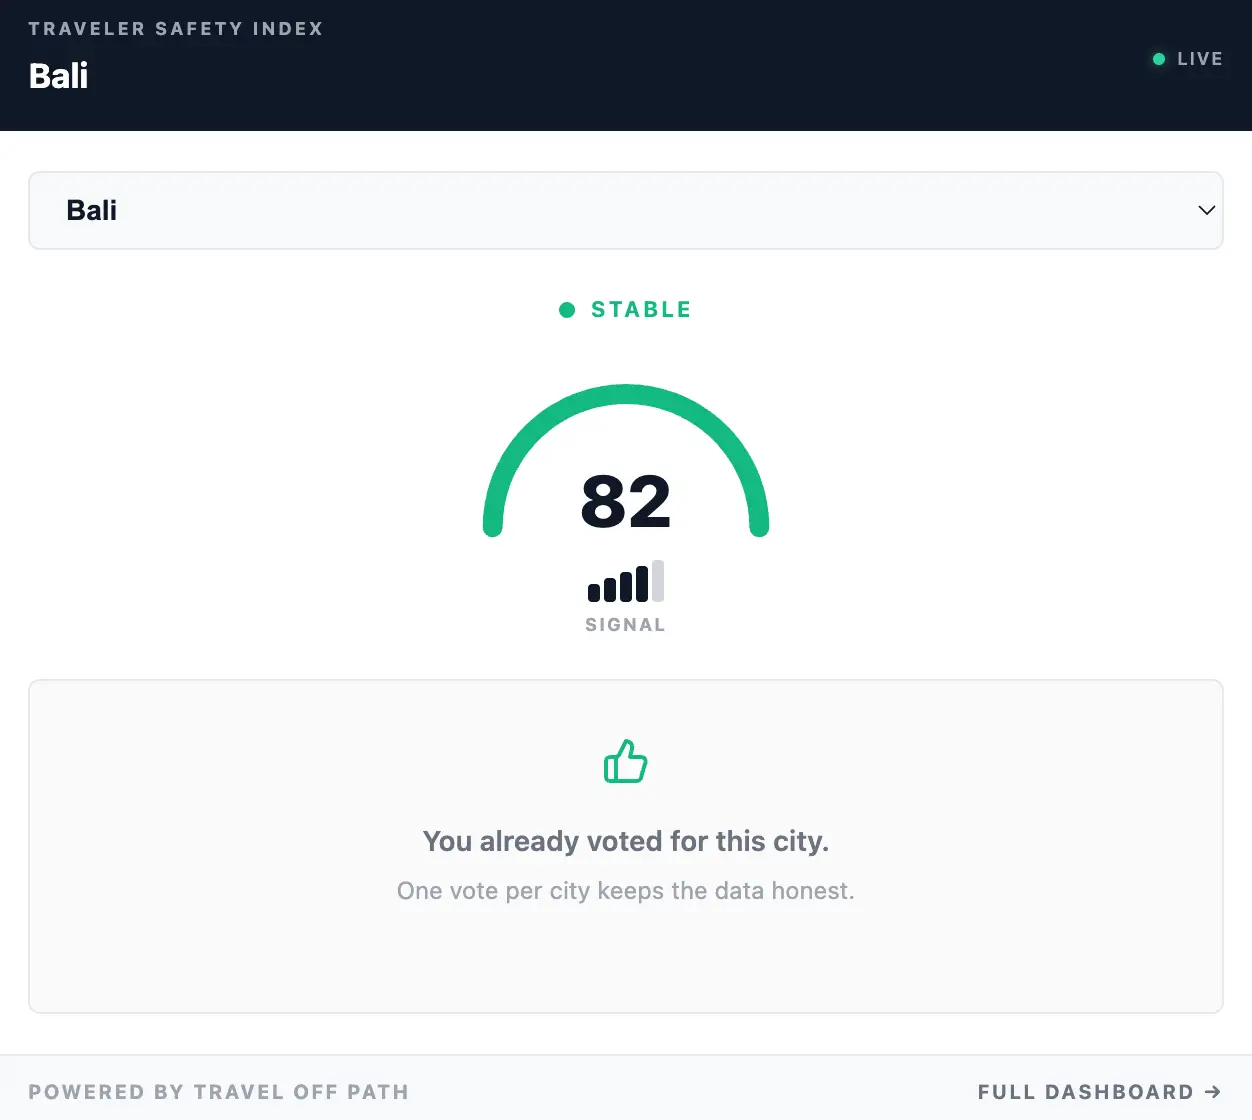Click the "You already voted for this city" message

625,841
